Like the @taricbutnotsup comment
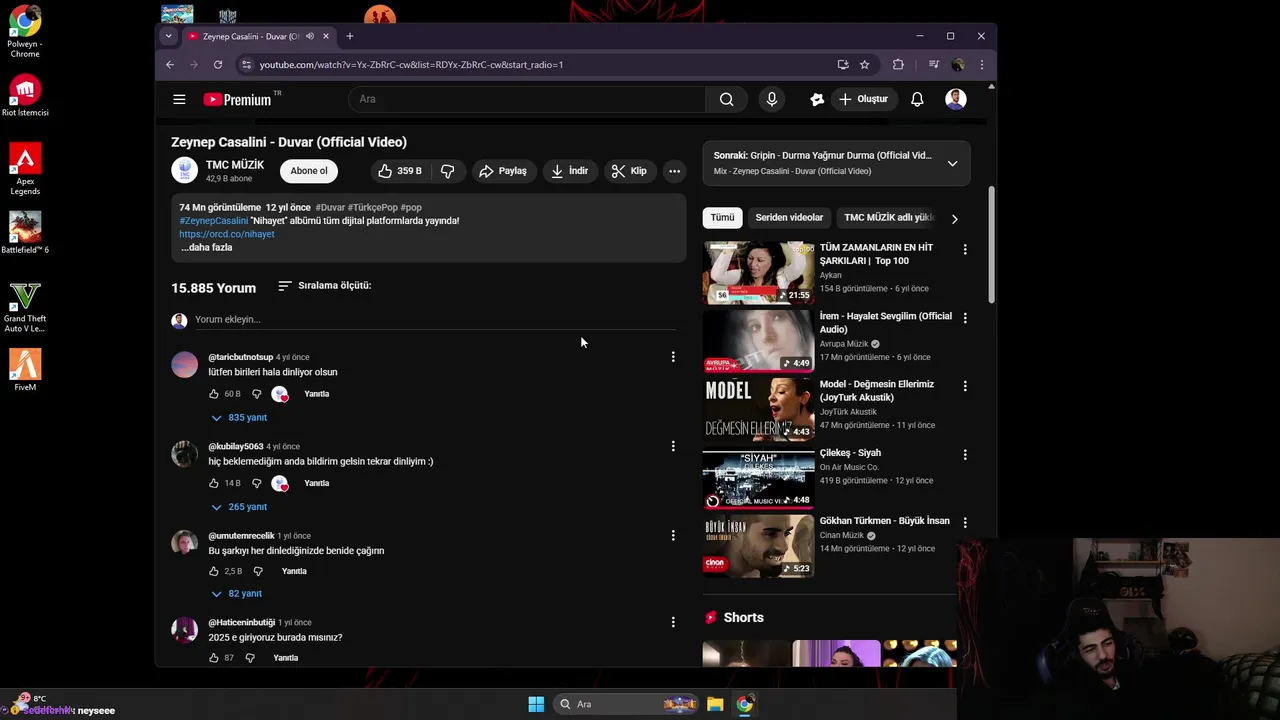The image size is (1280, 720). point(214,394)
